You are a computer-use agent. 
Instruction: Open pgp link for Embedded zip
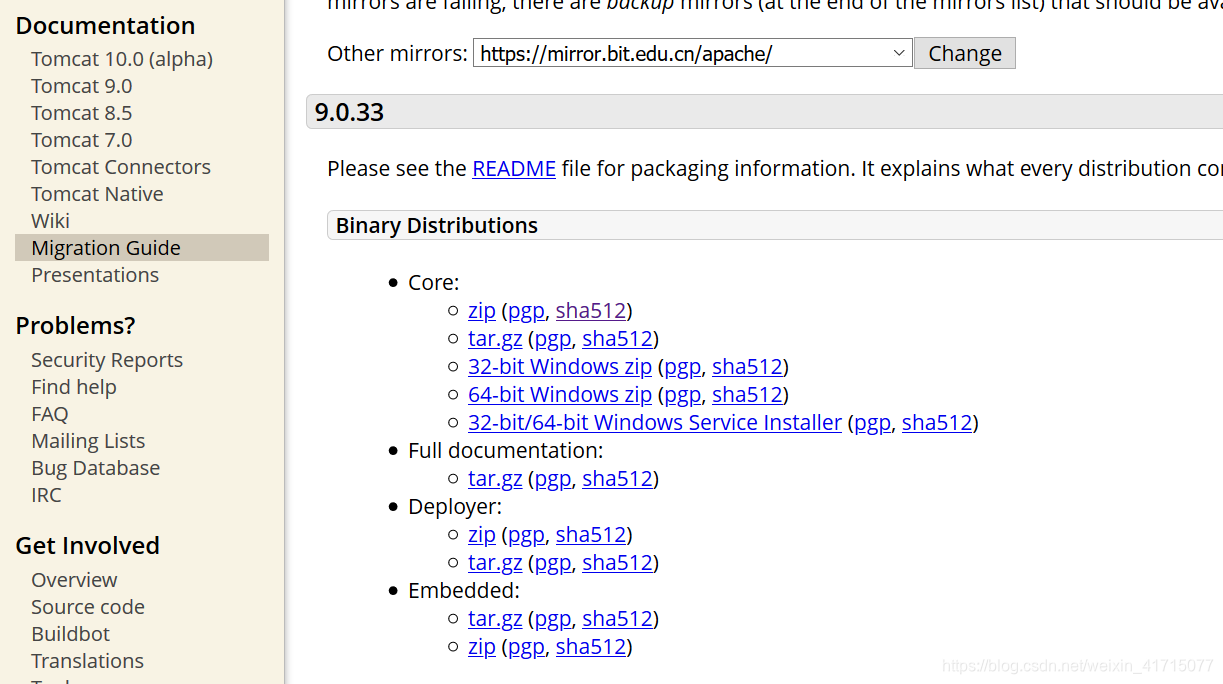pos(527,647)
